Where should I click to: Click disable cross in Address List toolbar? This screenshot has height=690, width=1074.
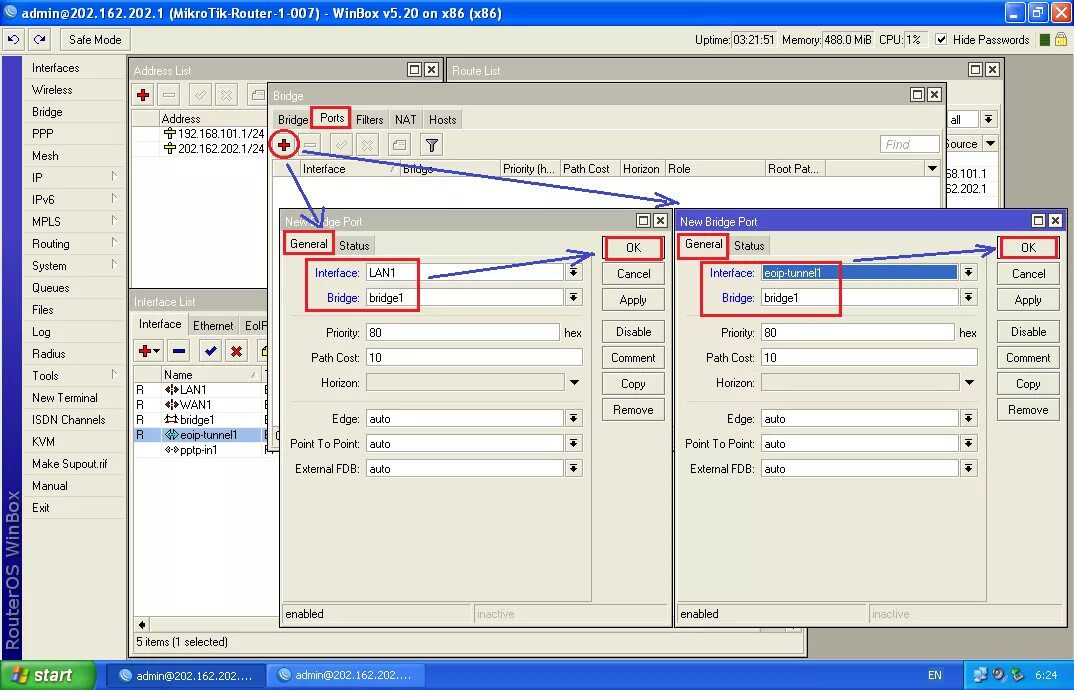[227, 95]
